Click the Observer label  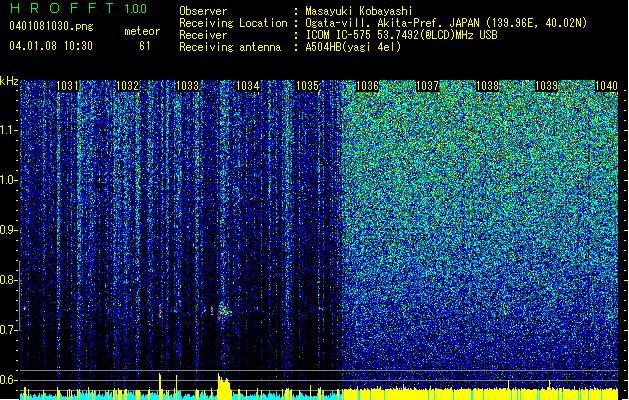[203, 11]
